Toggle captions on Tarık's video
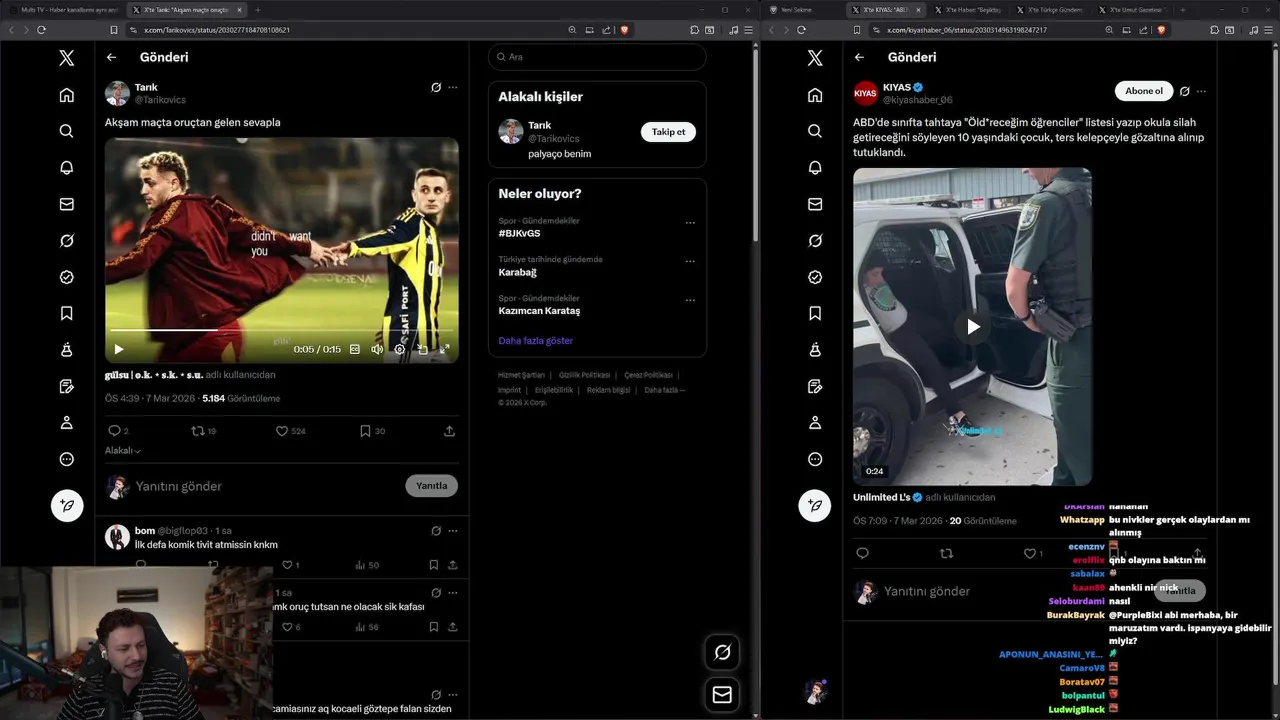The image size is (1280, 720). (x=355, y=349)
